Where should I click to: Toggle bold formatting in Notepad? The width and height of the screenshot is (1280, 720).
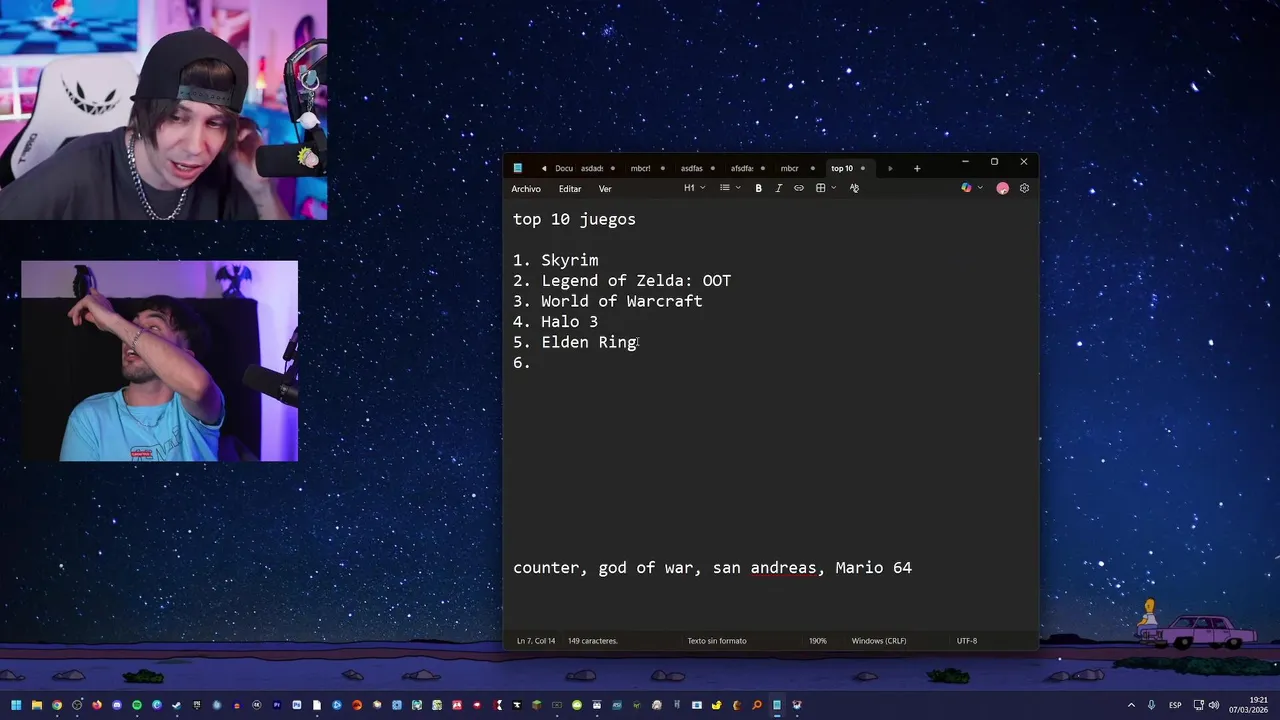point(758,188)
